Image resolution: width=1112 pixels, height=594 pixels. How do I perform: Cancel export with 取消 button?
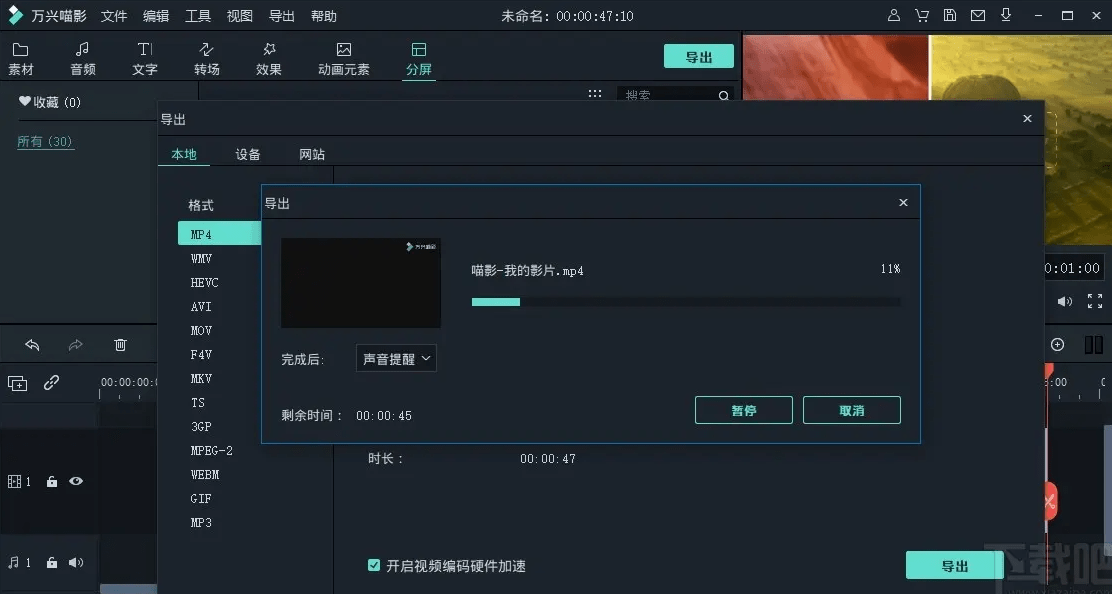(x=851, y=410)
